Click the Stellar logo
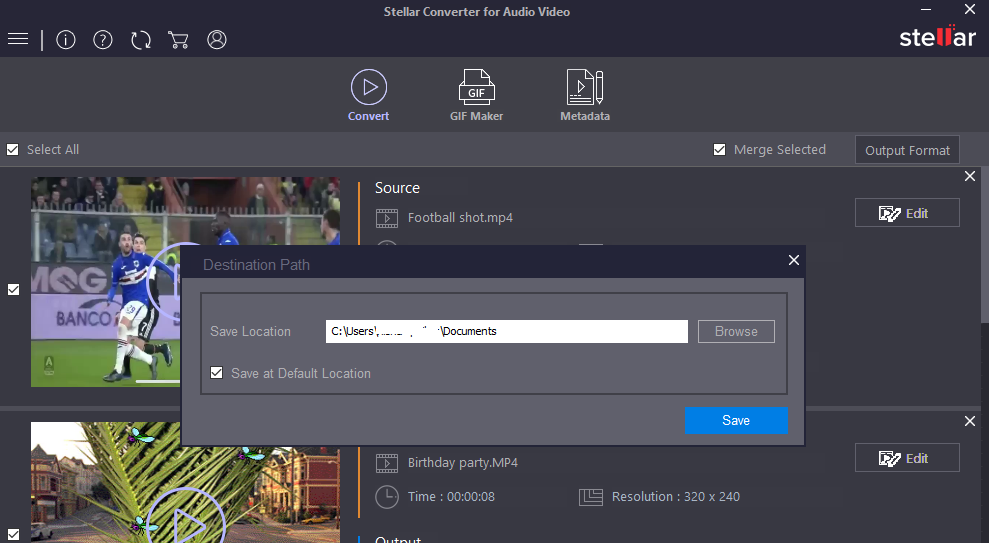The image size is (989, 543). pyautogui.click(x=937, y=37)
